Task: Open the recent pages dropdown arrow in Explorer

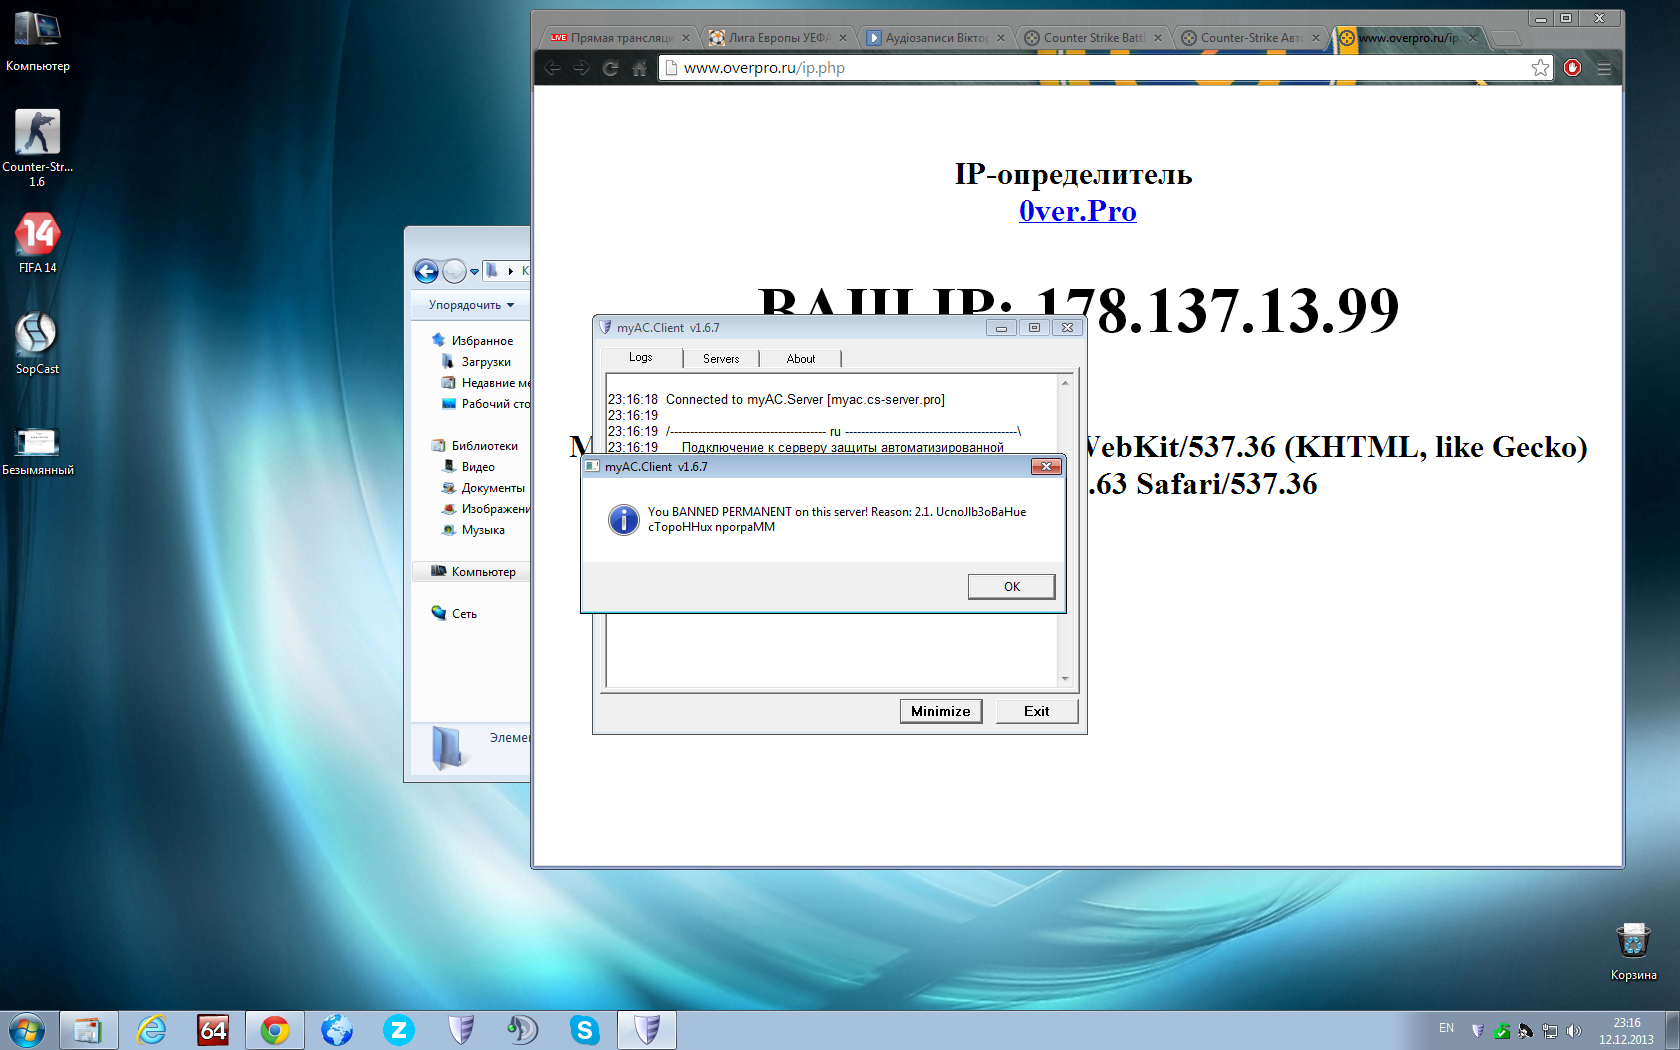Action: click(x=474, y=271)
